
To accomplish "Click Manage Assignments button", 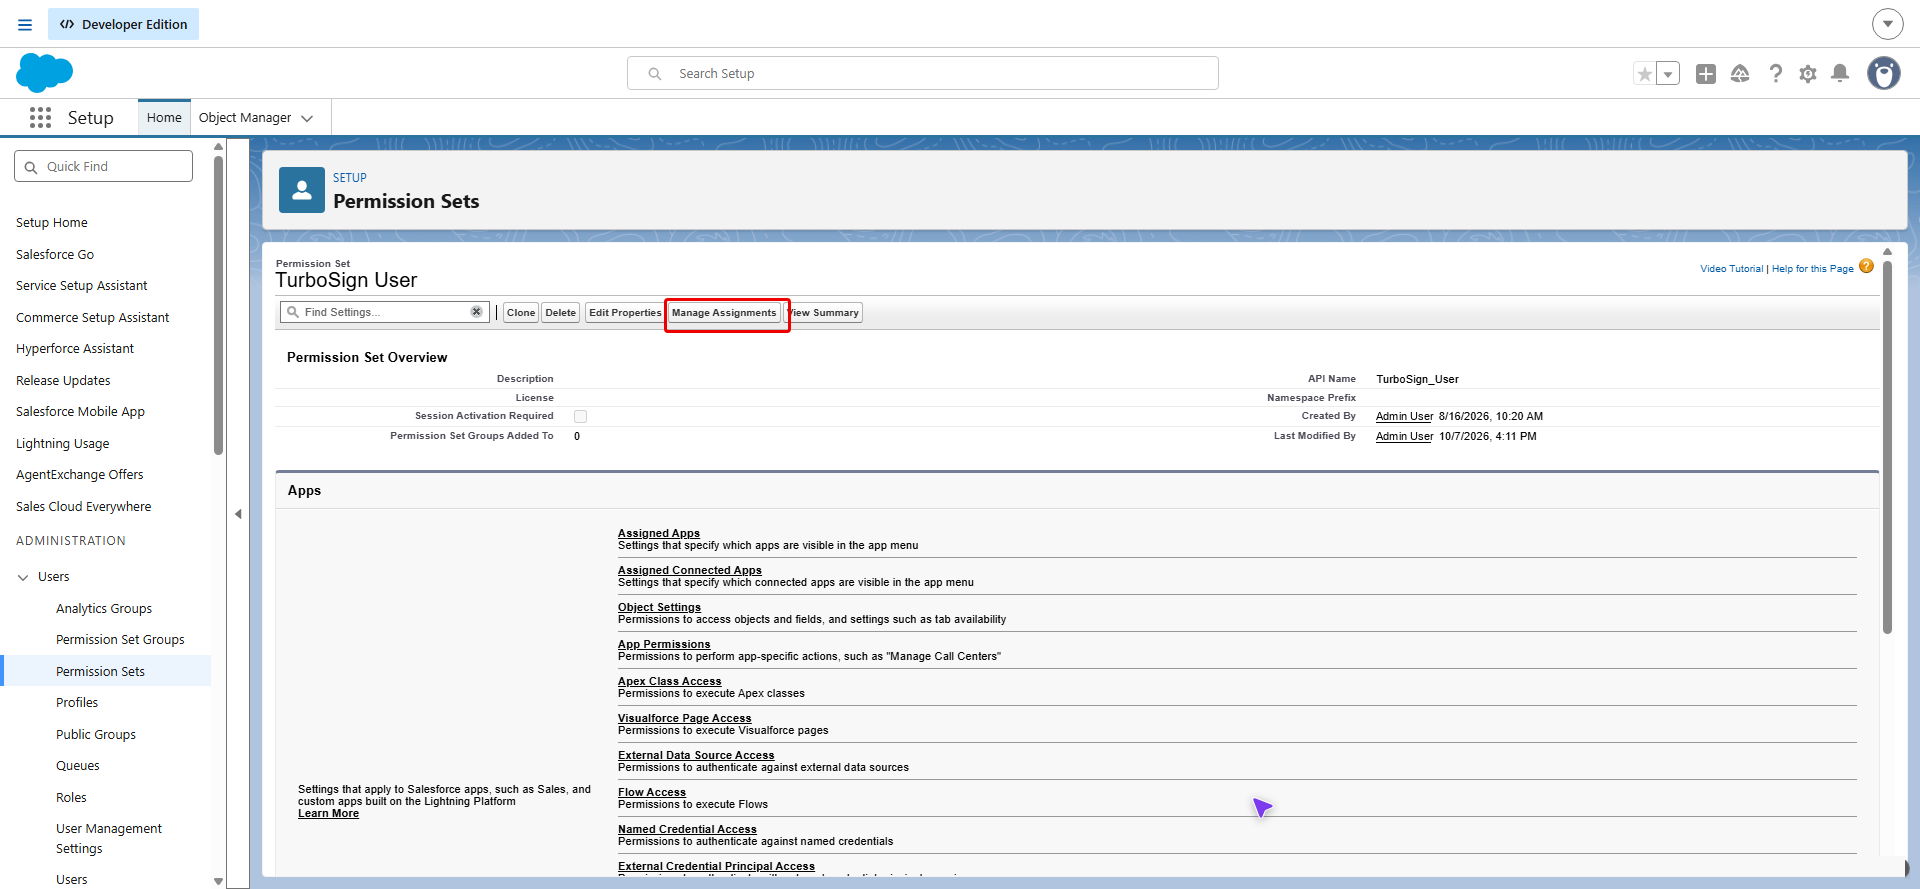I will coord(724,313).
